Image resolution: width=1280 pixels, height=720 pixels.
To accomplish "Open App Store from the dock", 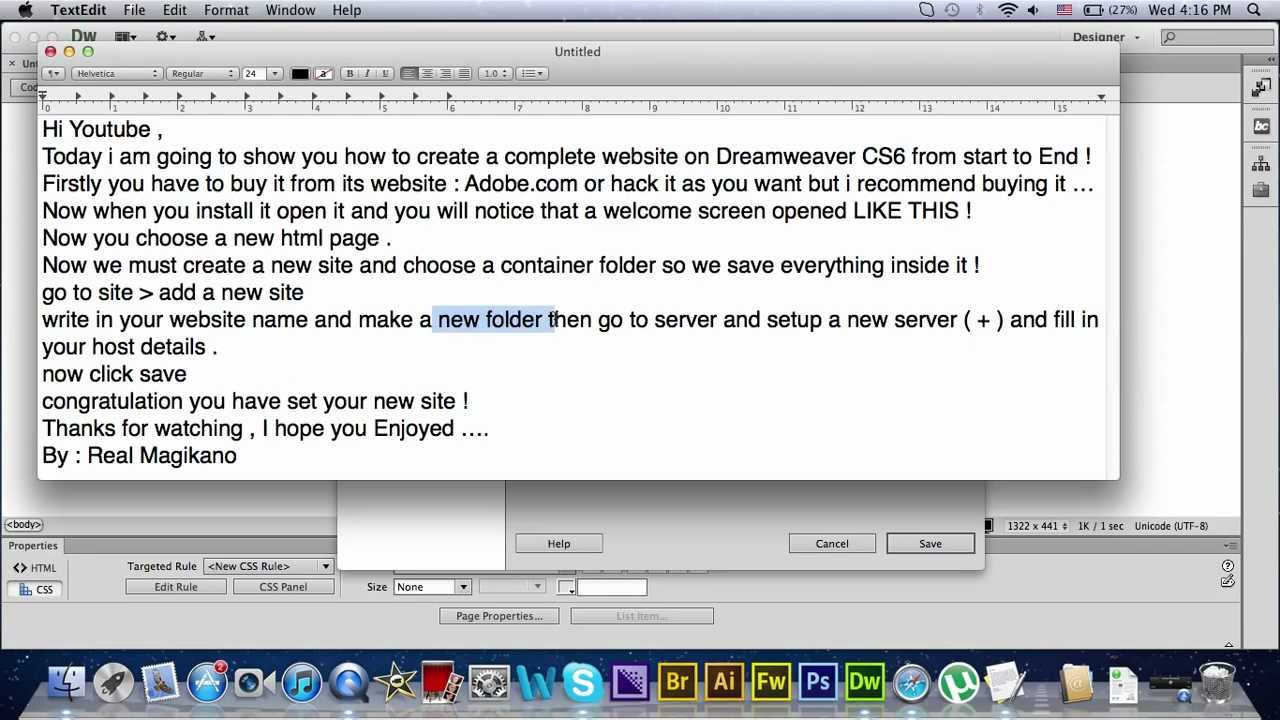I will [207, 683].
